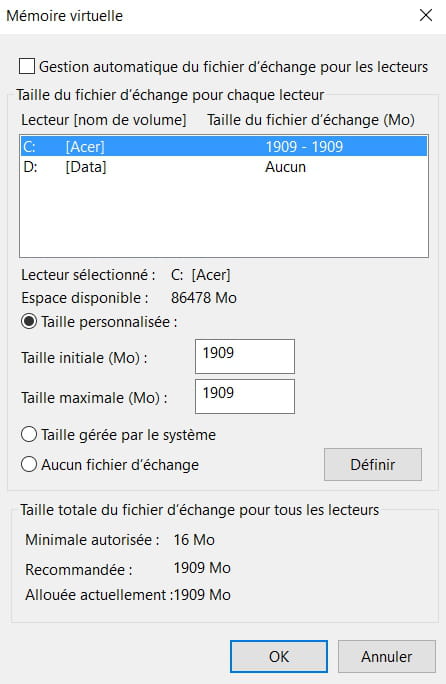The width and height of the screenshot is (446, 684).
Task: Choose the Taille personnalisée radio button
Action: tap(29, 322)
